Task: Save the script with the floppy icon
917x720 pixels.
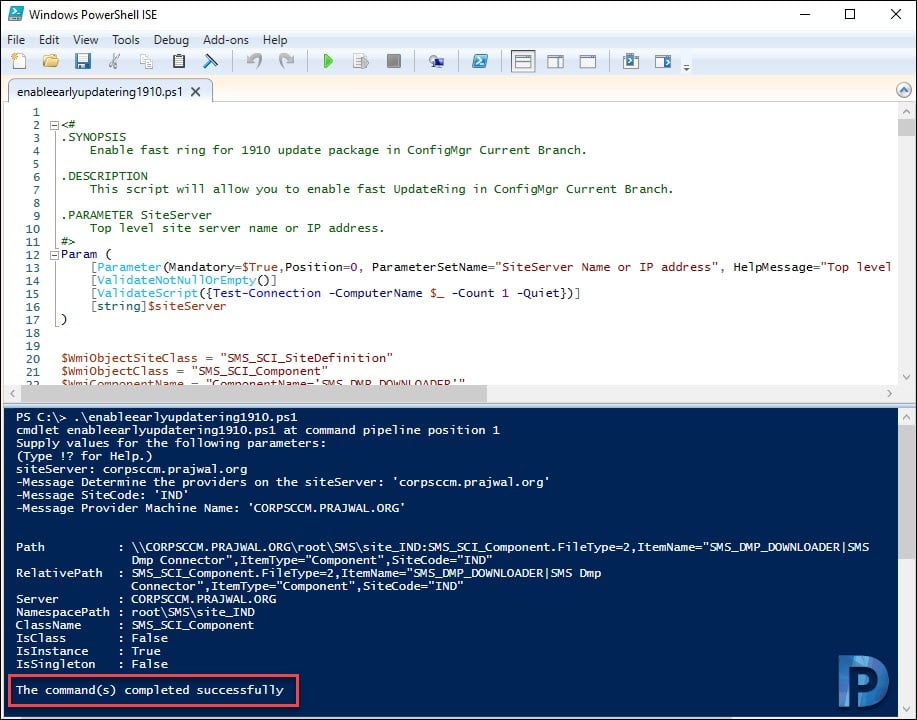Action: pyautogui.click(x=82, y=61)
